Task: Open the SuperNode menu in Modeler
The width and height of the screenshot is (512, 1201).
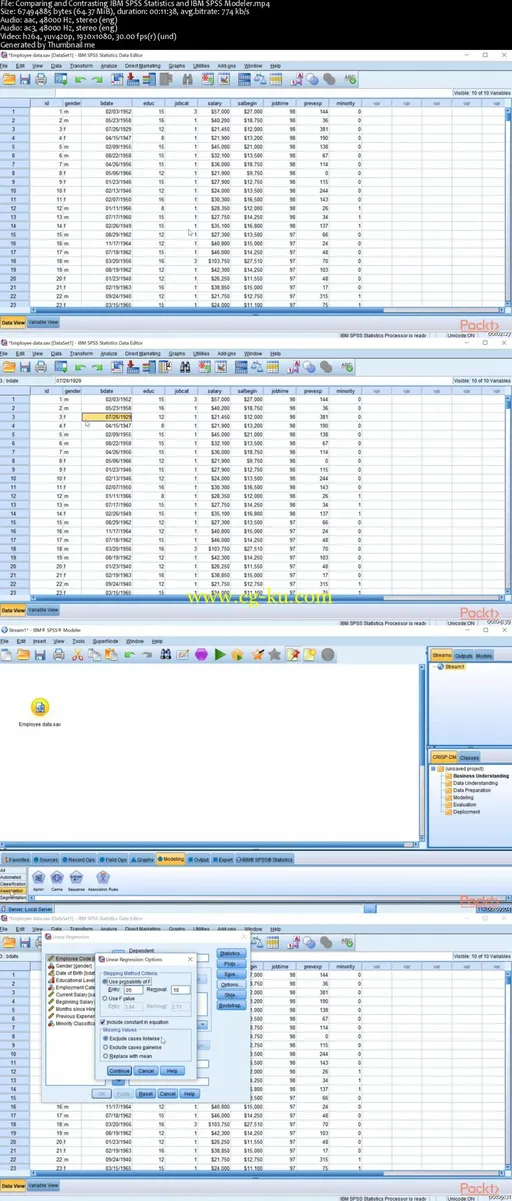Action: coord(105,640)
